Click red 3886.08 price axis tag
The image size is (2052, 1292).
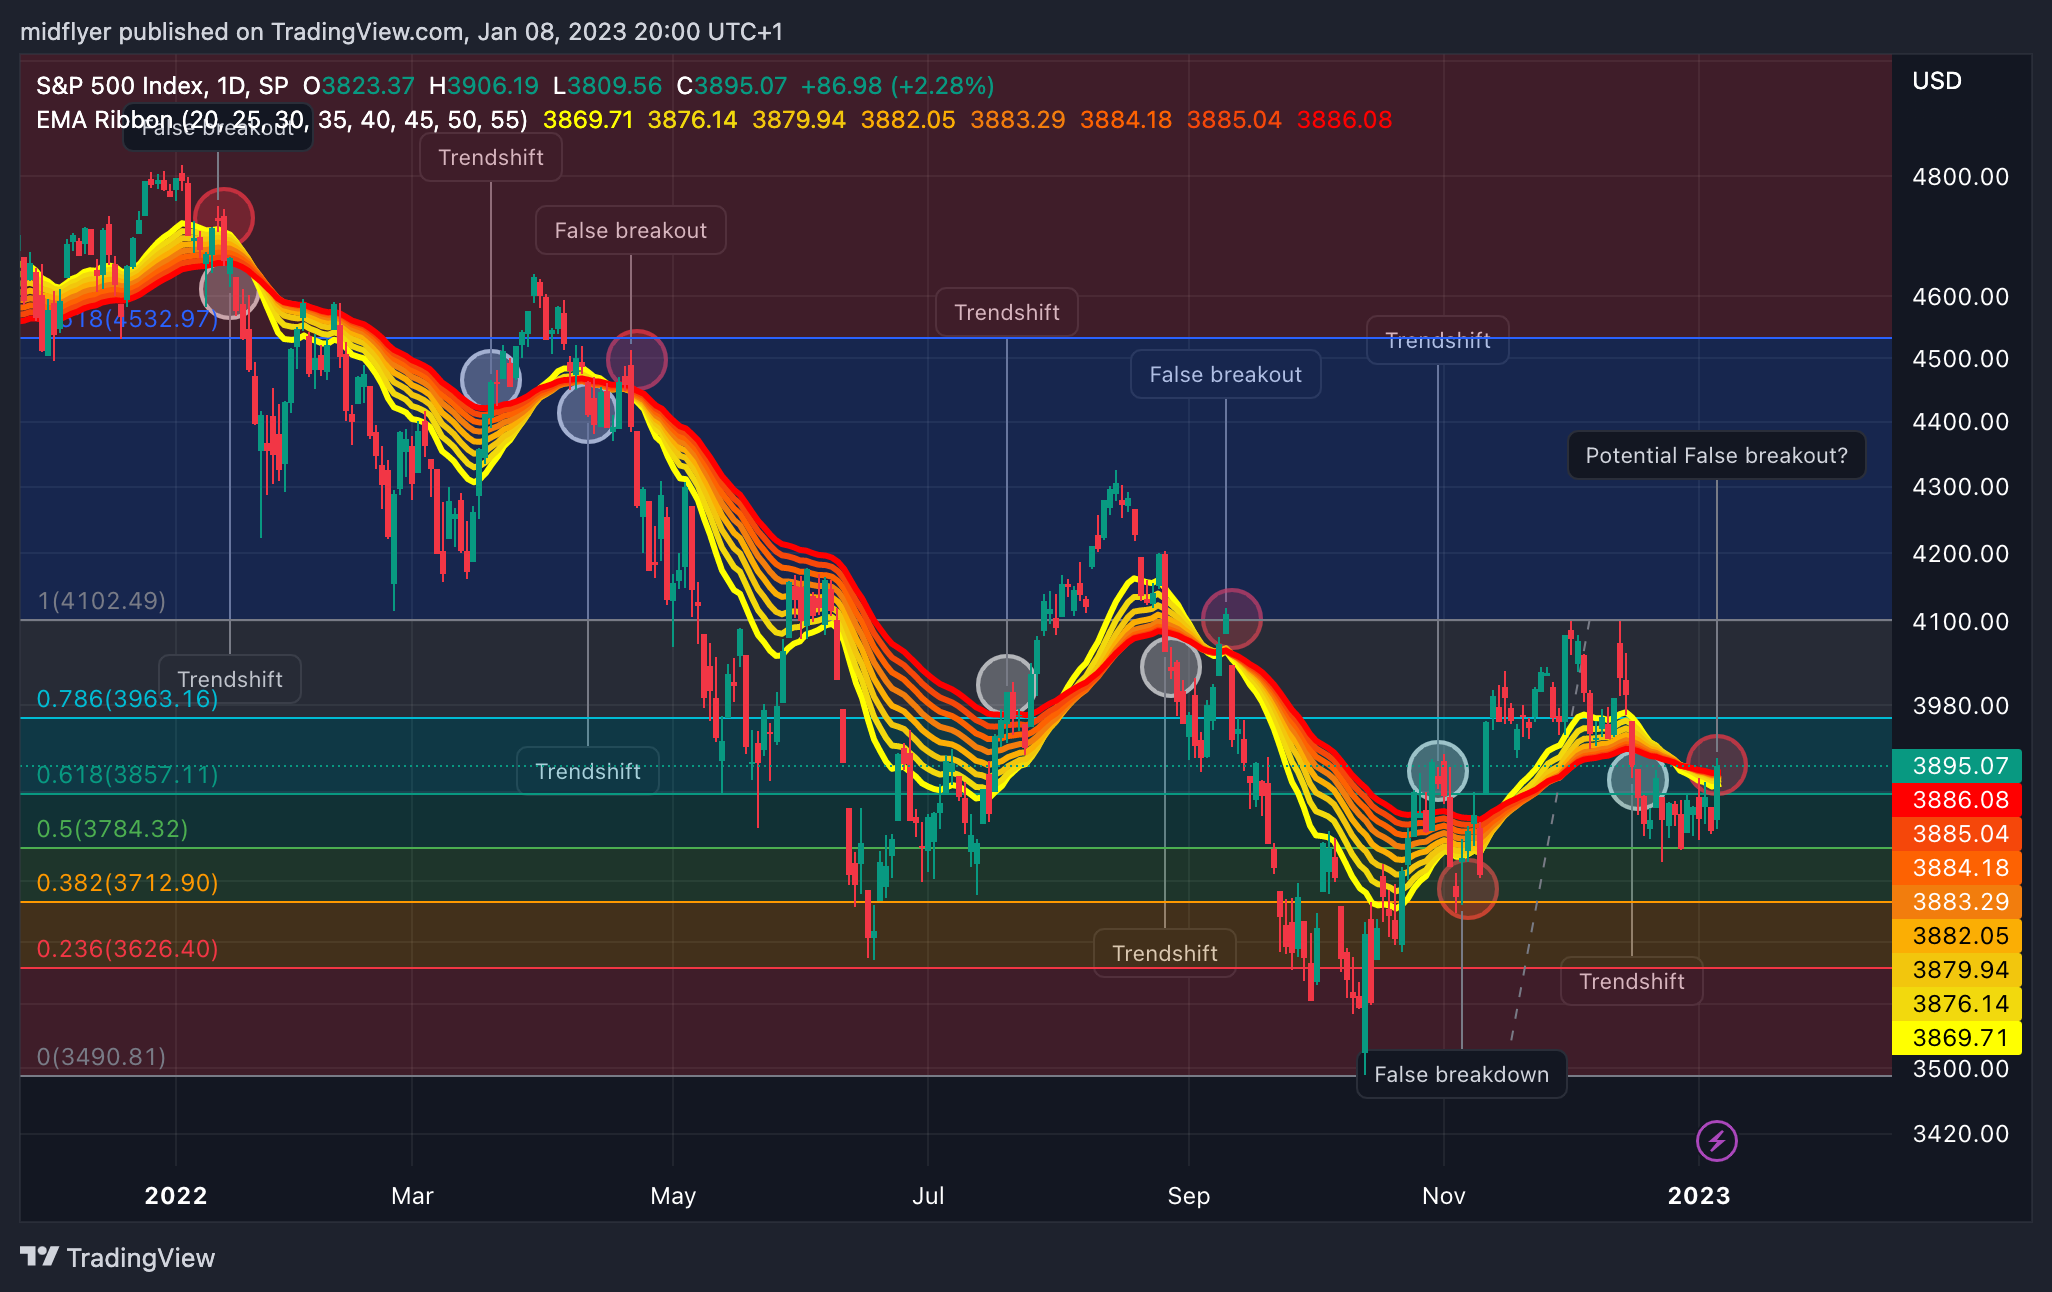pos(1957,800)
